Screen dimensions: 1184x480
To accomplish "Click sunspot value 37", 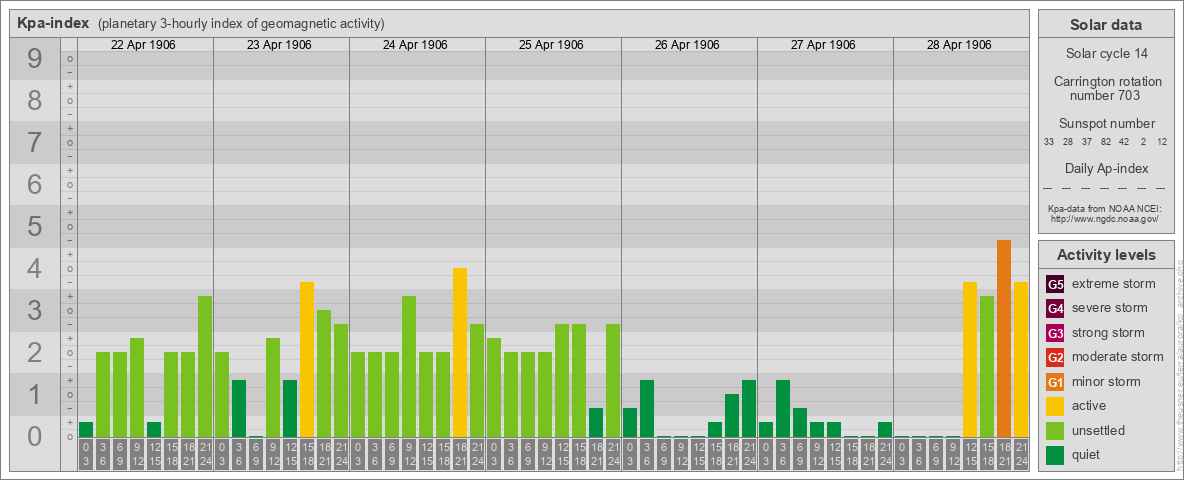I will coord(1087,142).
